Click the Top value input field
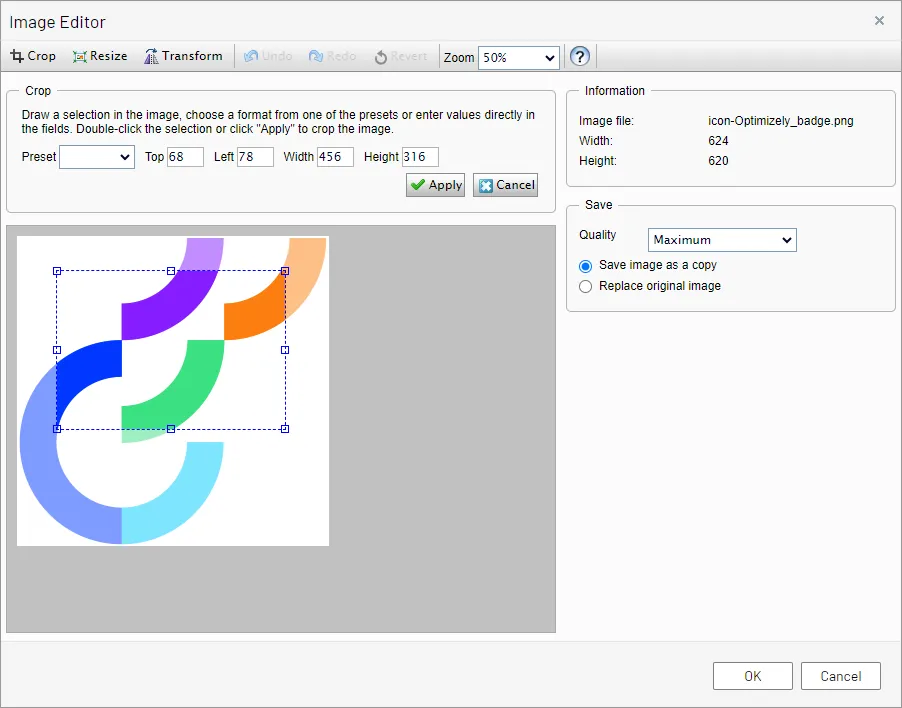Image resolution: width=902 pixels, height=708 pixels. click(185, 157)
